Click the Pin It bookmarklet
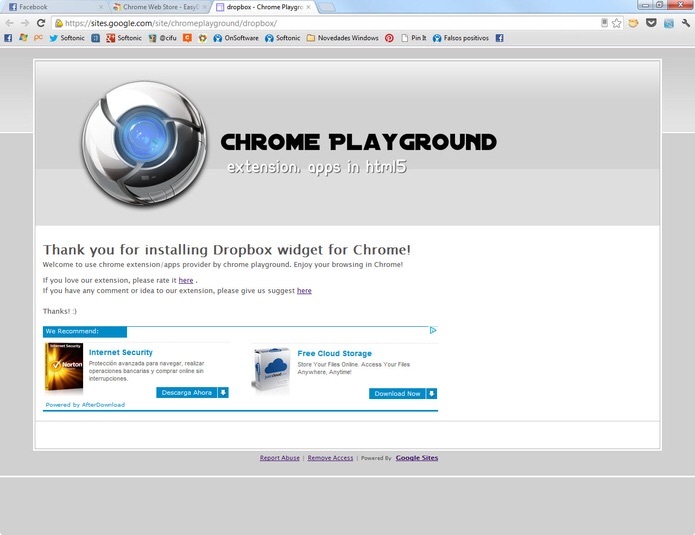 click(x=414, y=38)
